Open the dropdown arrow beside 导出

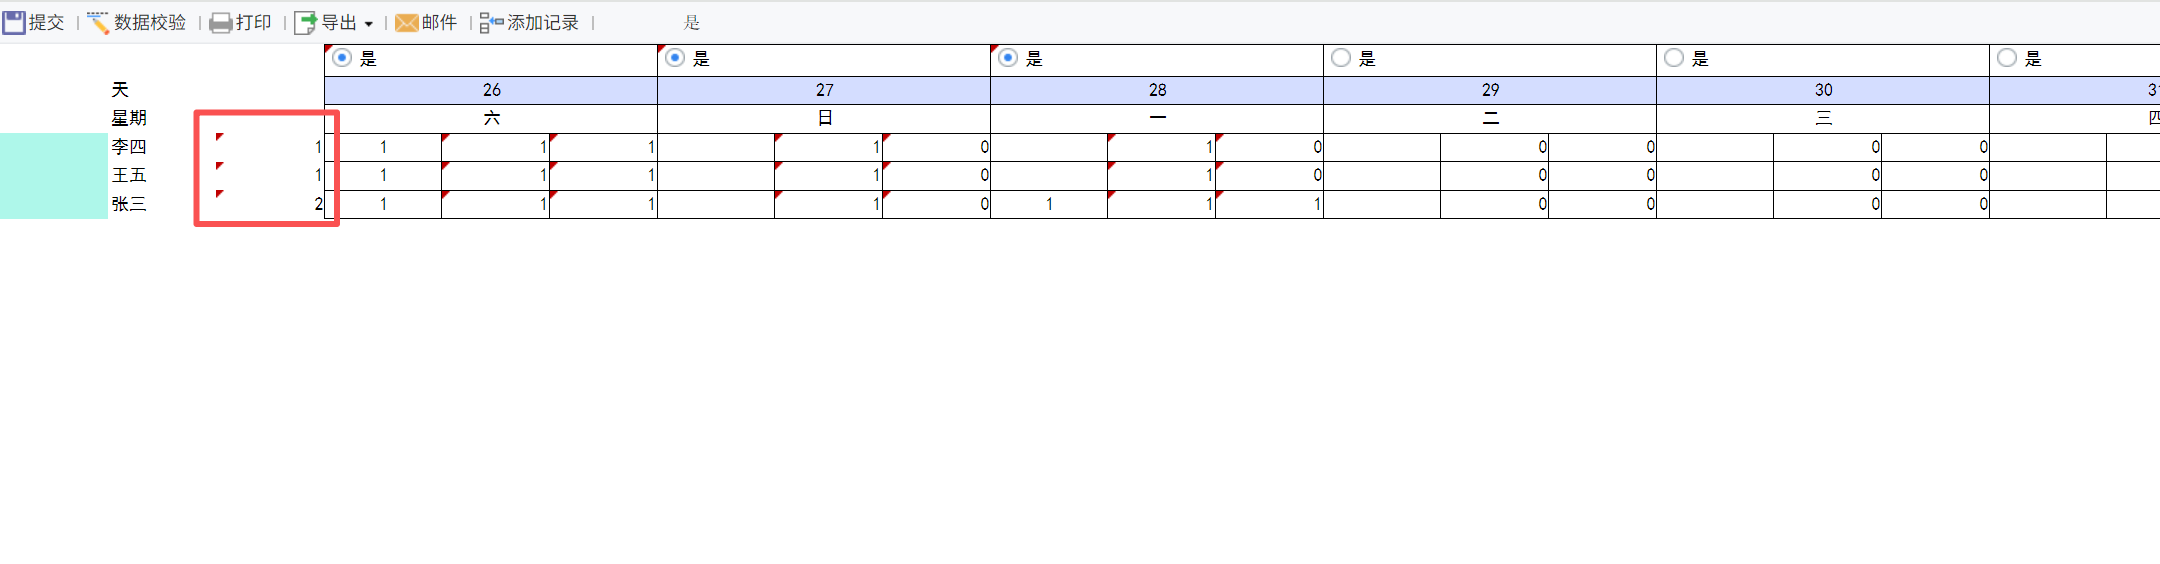click(x=369, y=24)
